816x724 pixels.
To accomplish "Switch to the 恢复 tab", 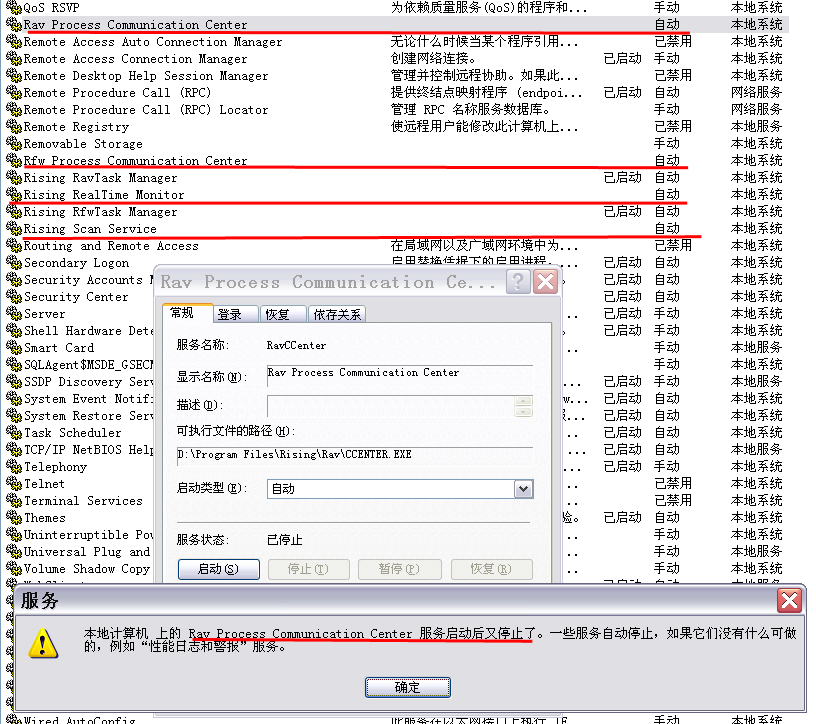I will click(x=283, y=314).
